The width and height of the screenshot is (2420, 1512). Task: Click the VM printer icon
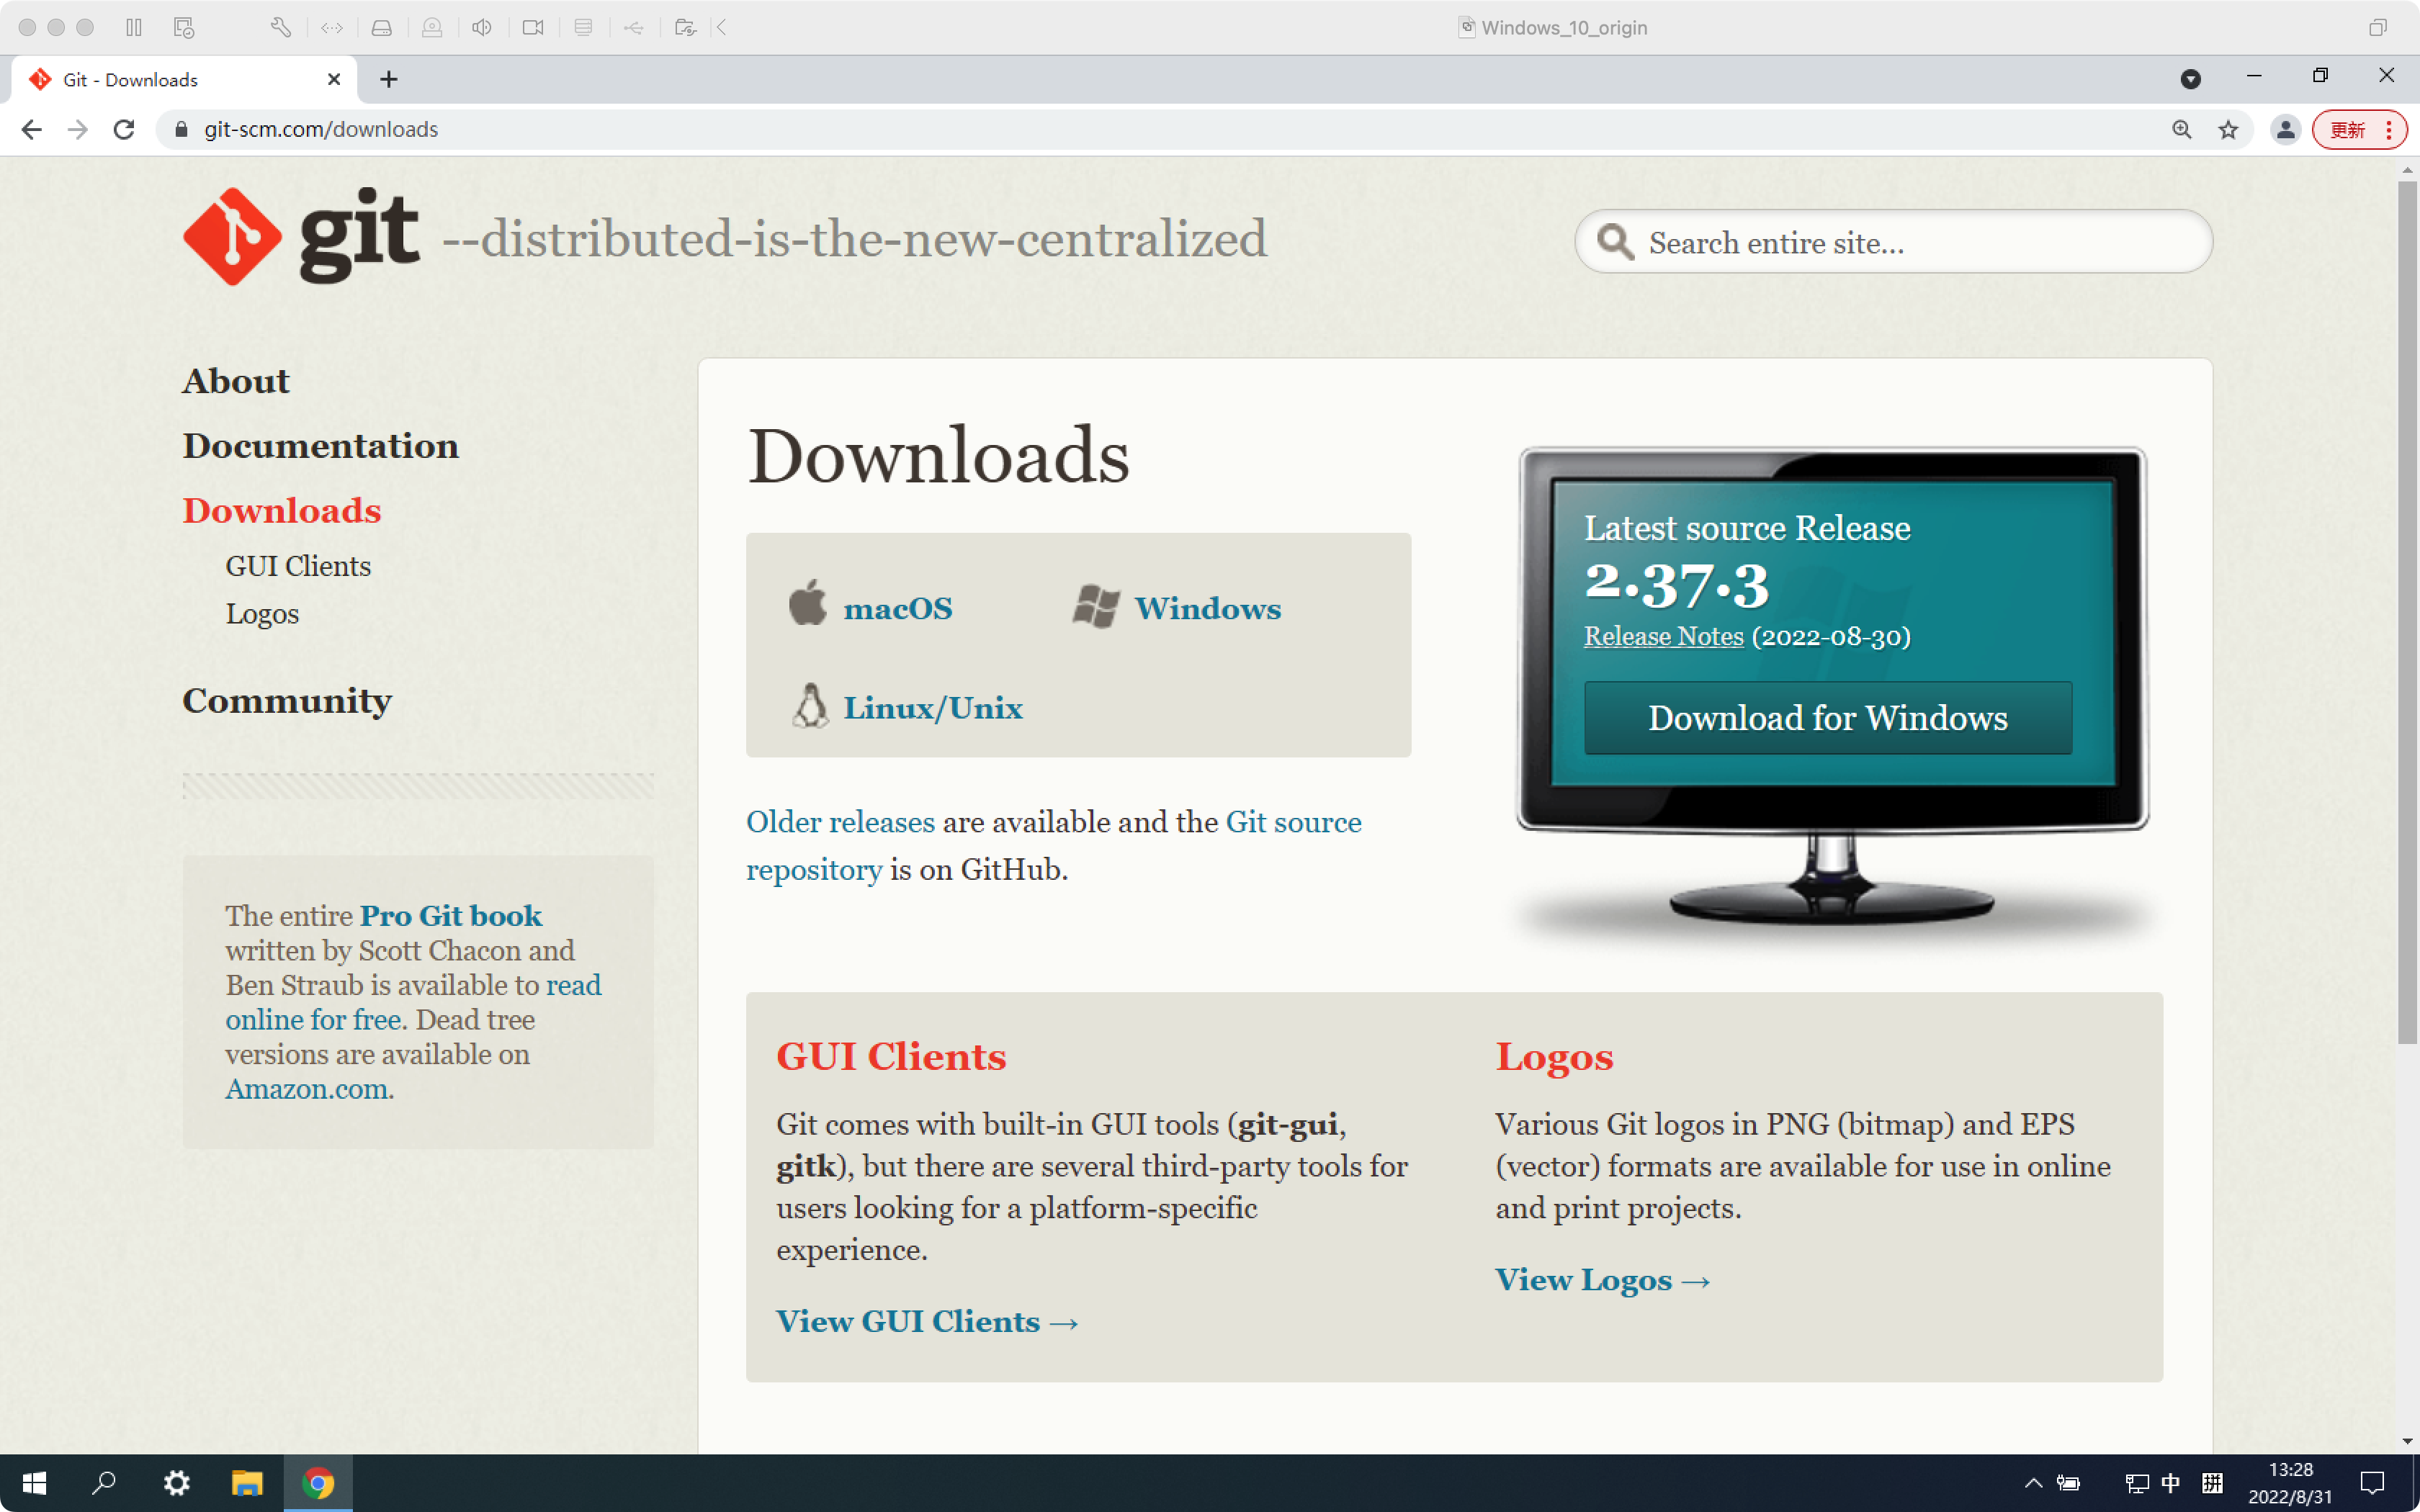point(584,27)
